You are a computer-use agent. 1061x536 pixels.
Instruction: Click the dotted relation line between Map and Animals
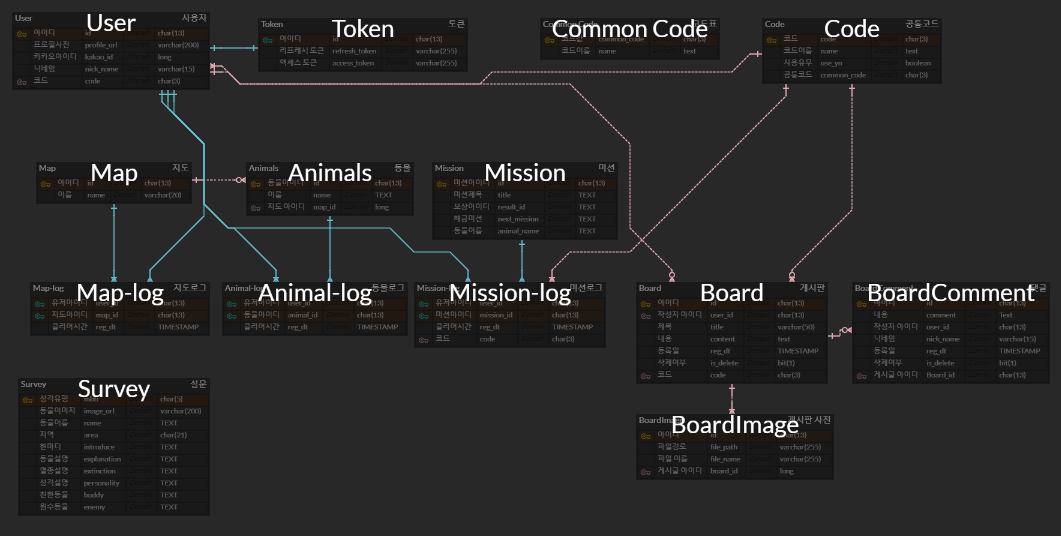[219, 180]
